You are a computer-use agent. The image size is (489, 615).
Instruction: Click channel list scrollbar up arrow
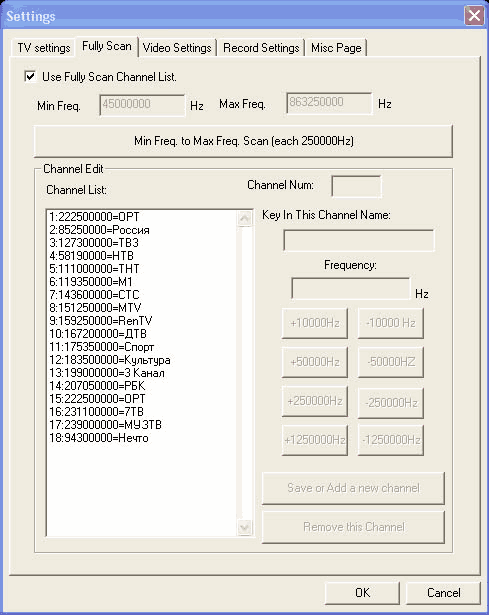tap(245, 218)
